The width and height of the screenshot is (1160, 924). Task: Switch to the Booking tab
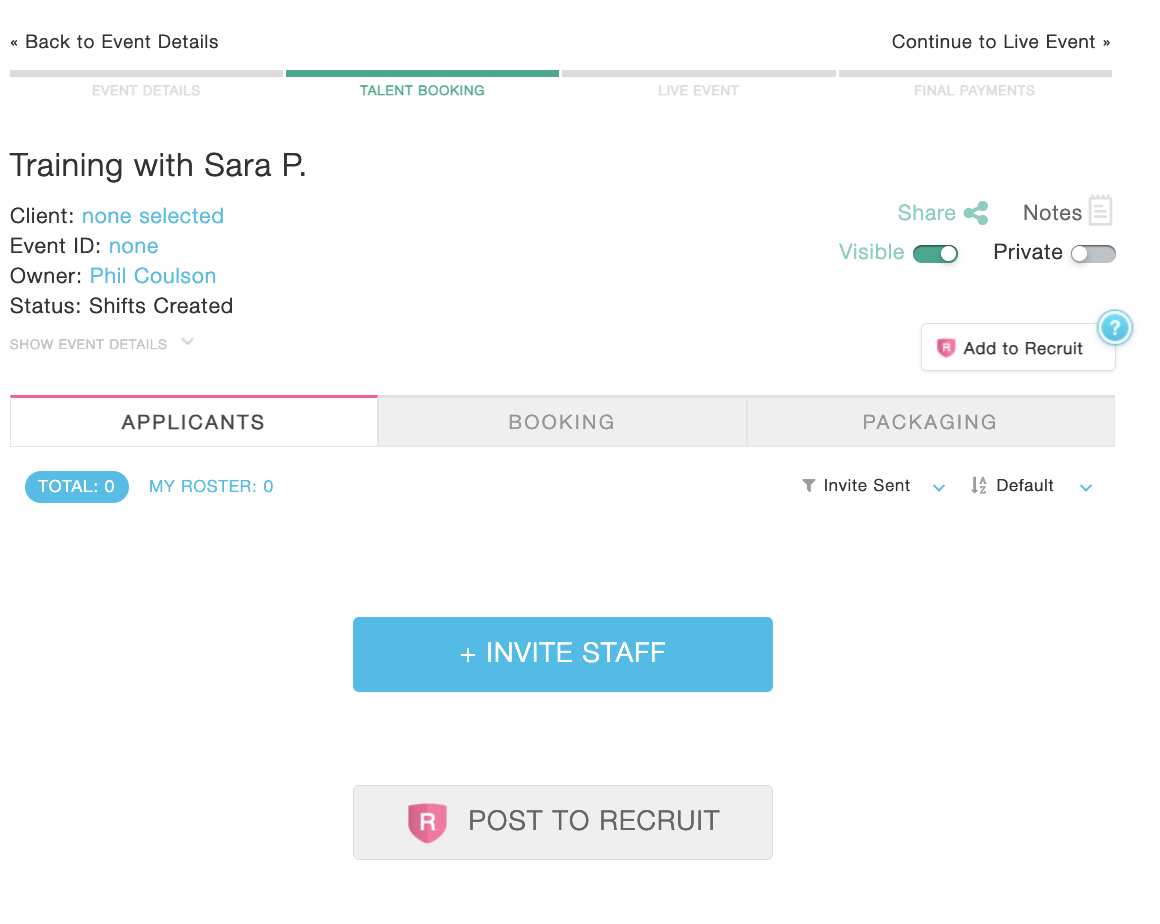click(x=562, y=422)
